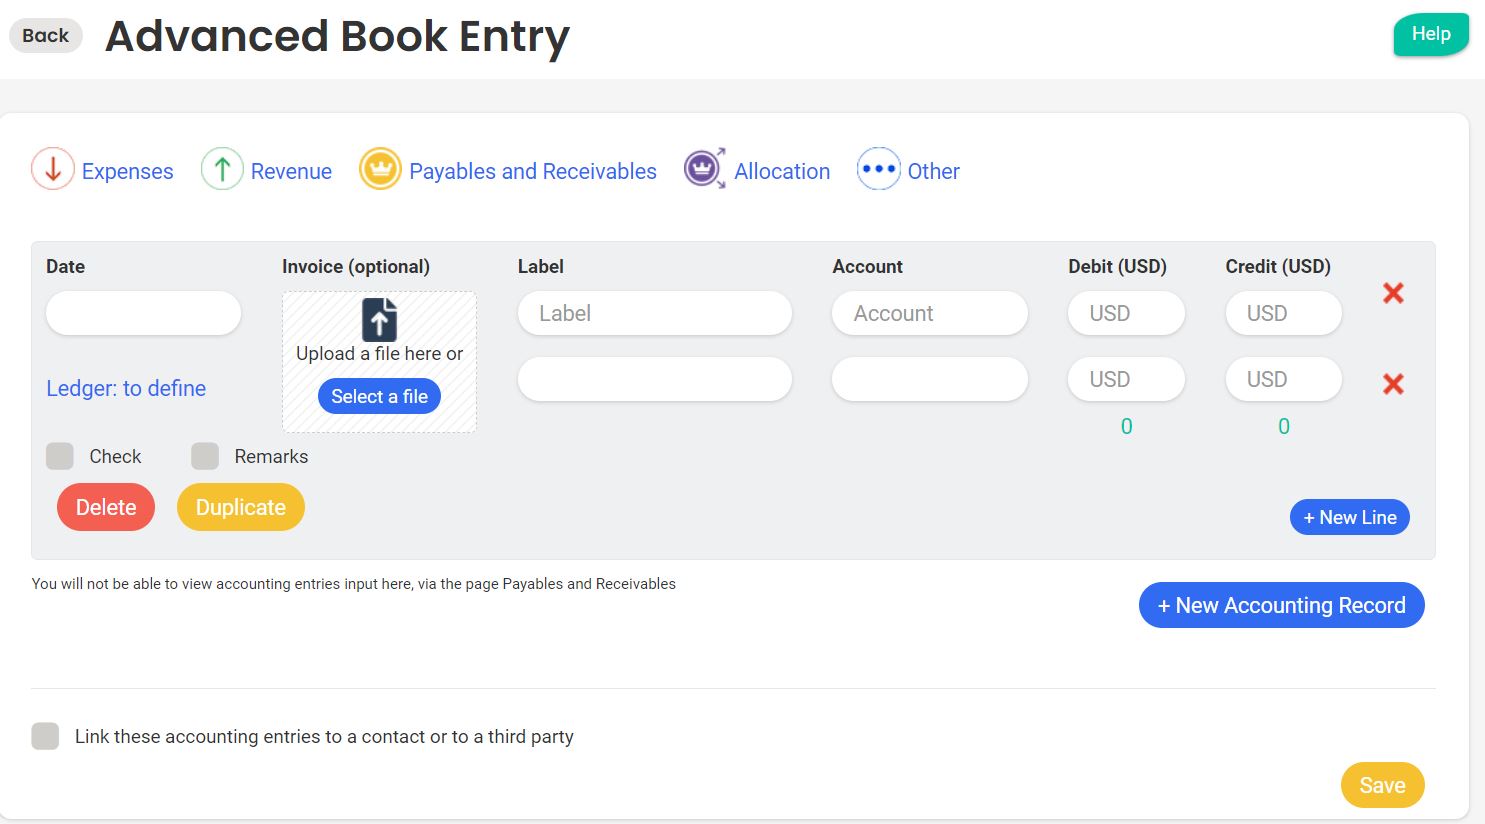The height and width of the screenshot is (824, 1485).
Task: Switch to the Allocation entry type
Action: [782, 171]
